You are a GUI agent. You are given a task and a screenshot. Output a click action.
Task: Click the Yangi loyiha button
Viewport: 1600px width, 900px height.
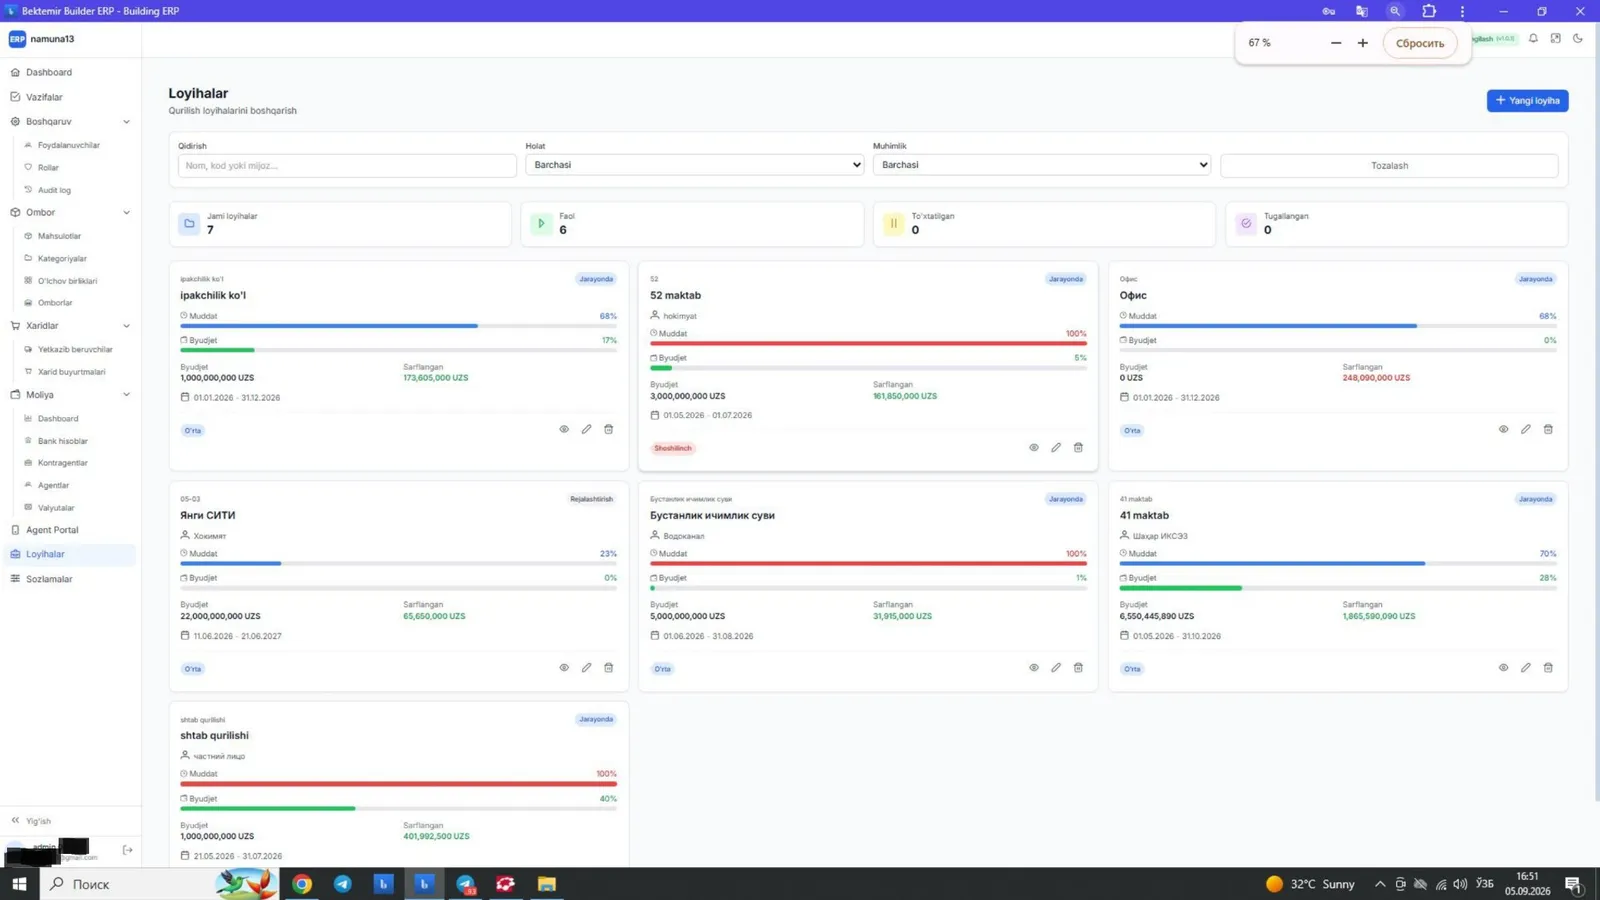(1527, 101)
